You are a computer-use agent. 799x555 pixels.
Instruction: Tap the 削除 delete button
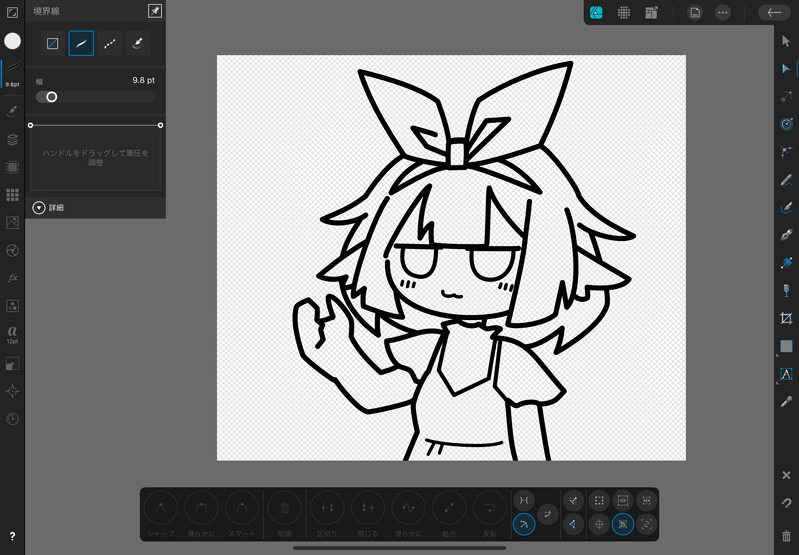285,514
